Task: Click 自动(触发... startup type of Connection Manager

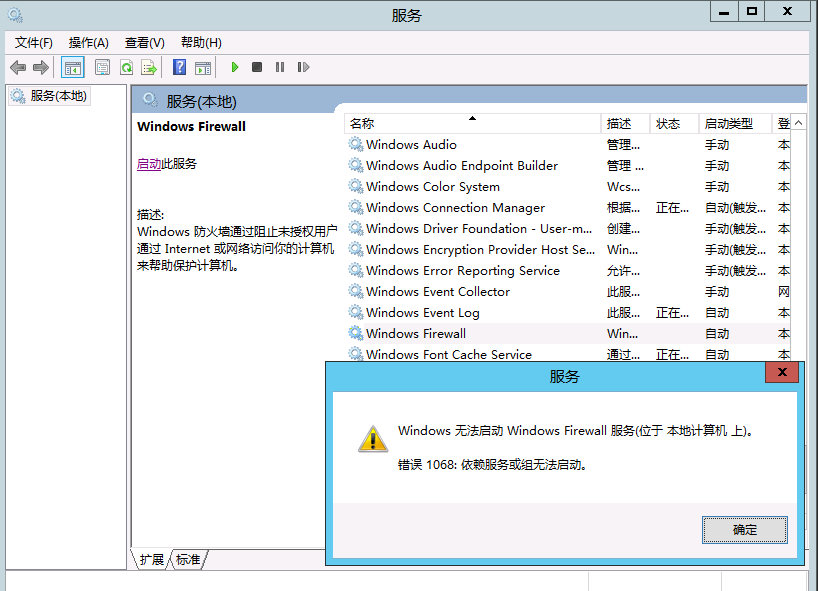Action: 735,208
